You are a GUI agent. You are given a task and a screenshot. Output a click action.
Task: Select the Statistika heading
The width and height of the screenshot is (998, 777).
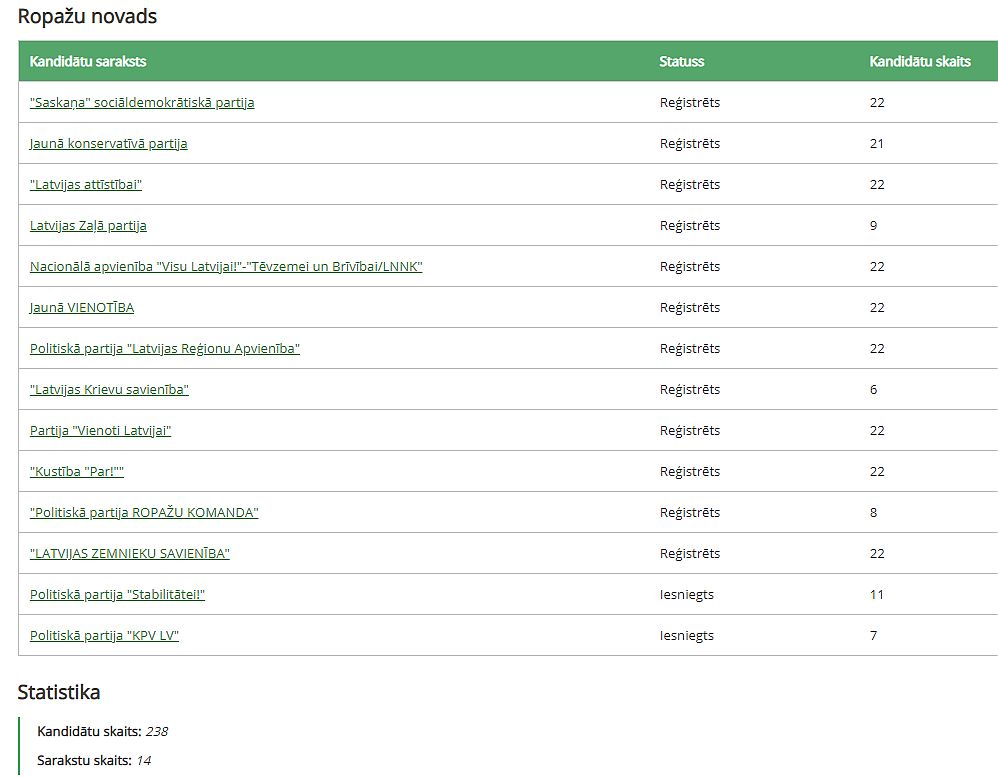pyautogui.click(x=59, y=692)
